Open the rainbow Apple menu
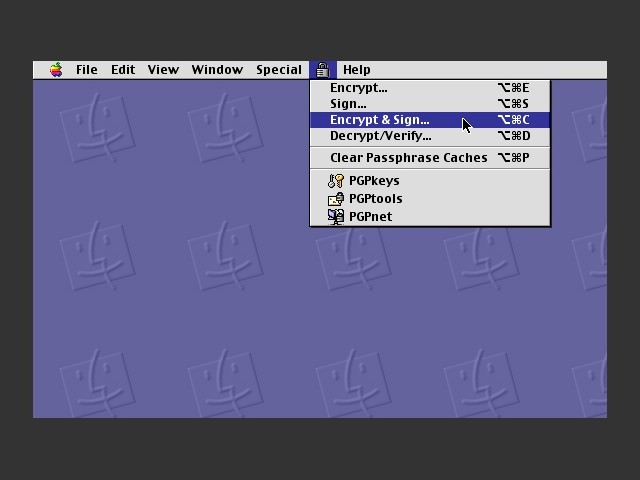The height and width of the screenshot is (480, 640). (56, 70)
